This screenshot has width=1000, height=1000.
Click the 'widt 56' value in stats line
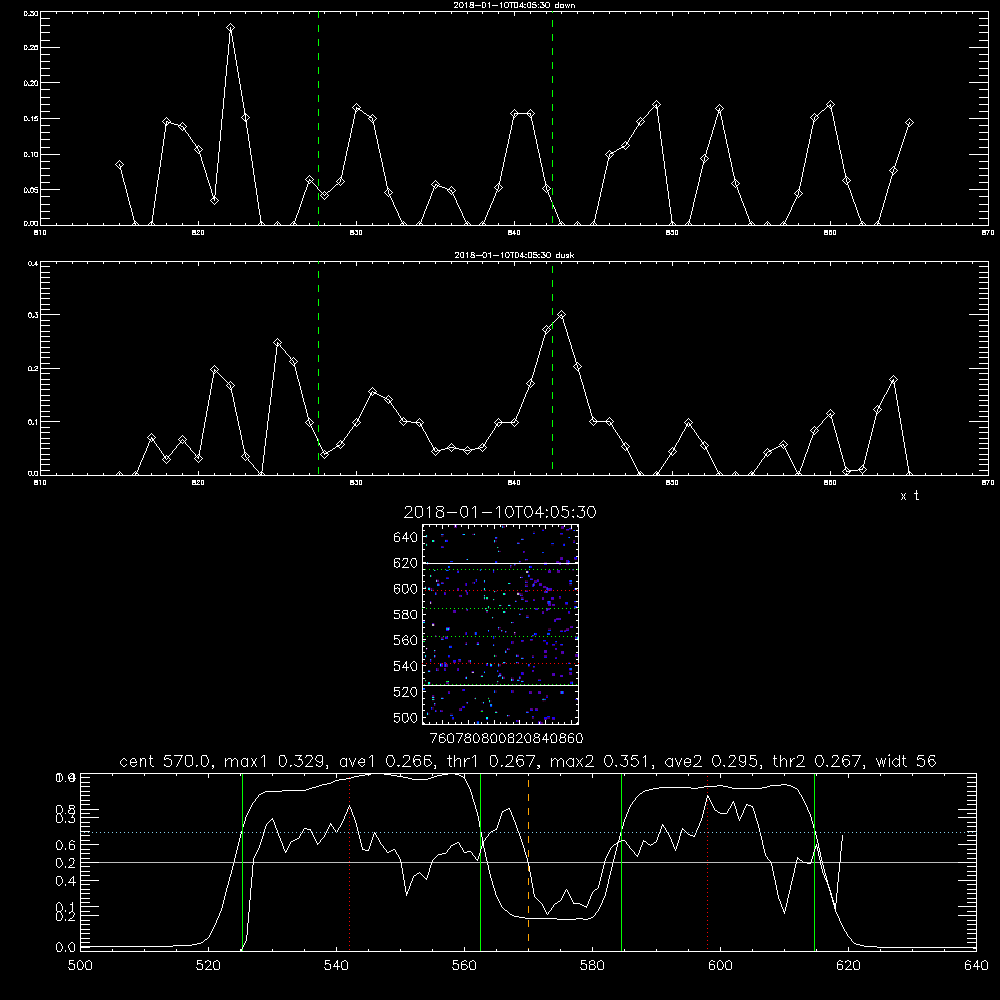906,761
